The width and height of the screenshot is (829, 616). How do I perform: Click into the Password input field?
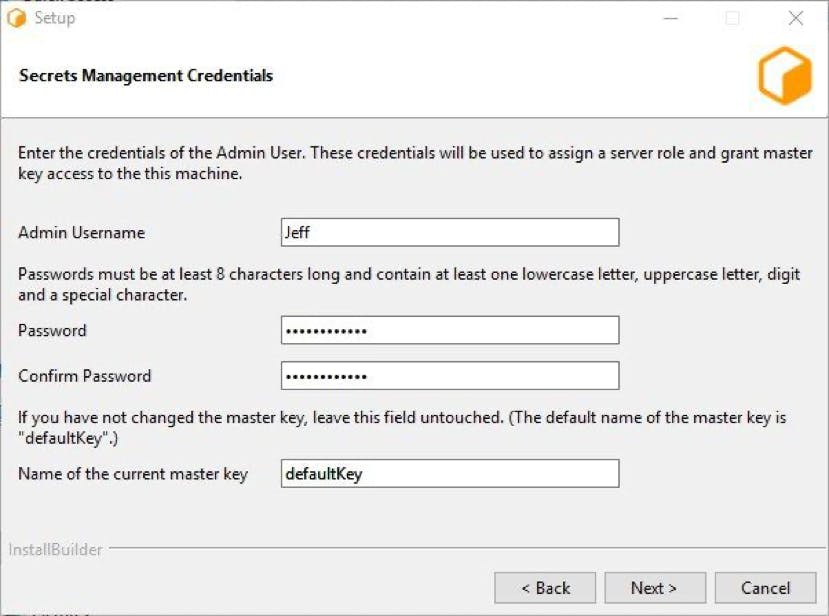point(450,330)
